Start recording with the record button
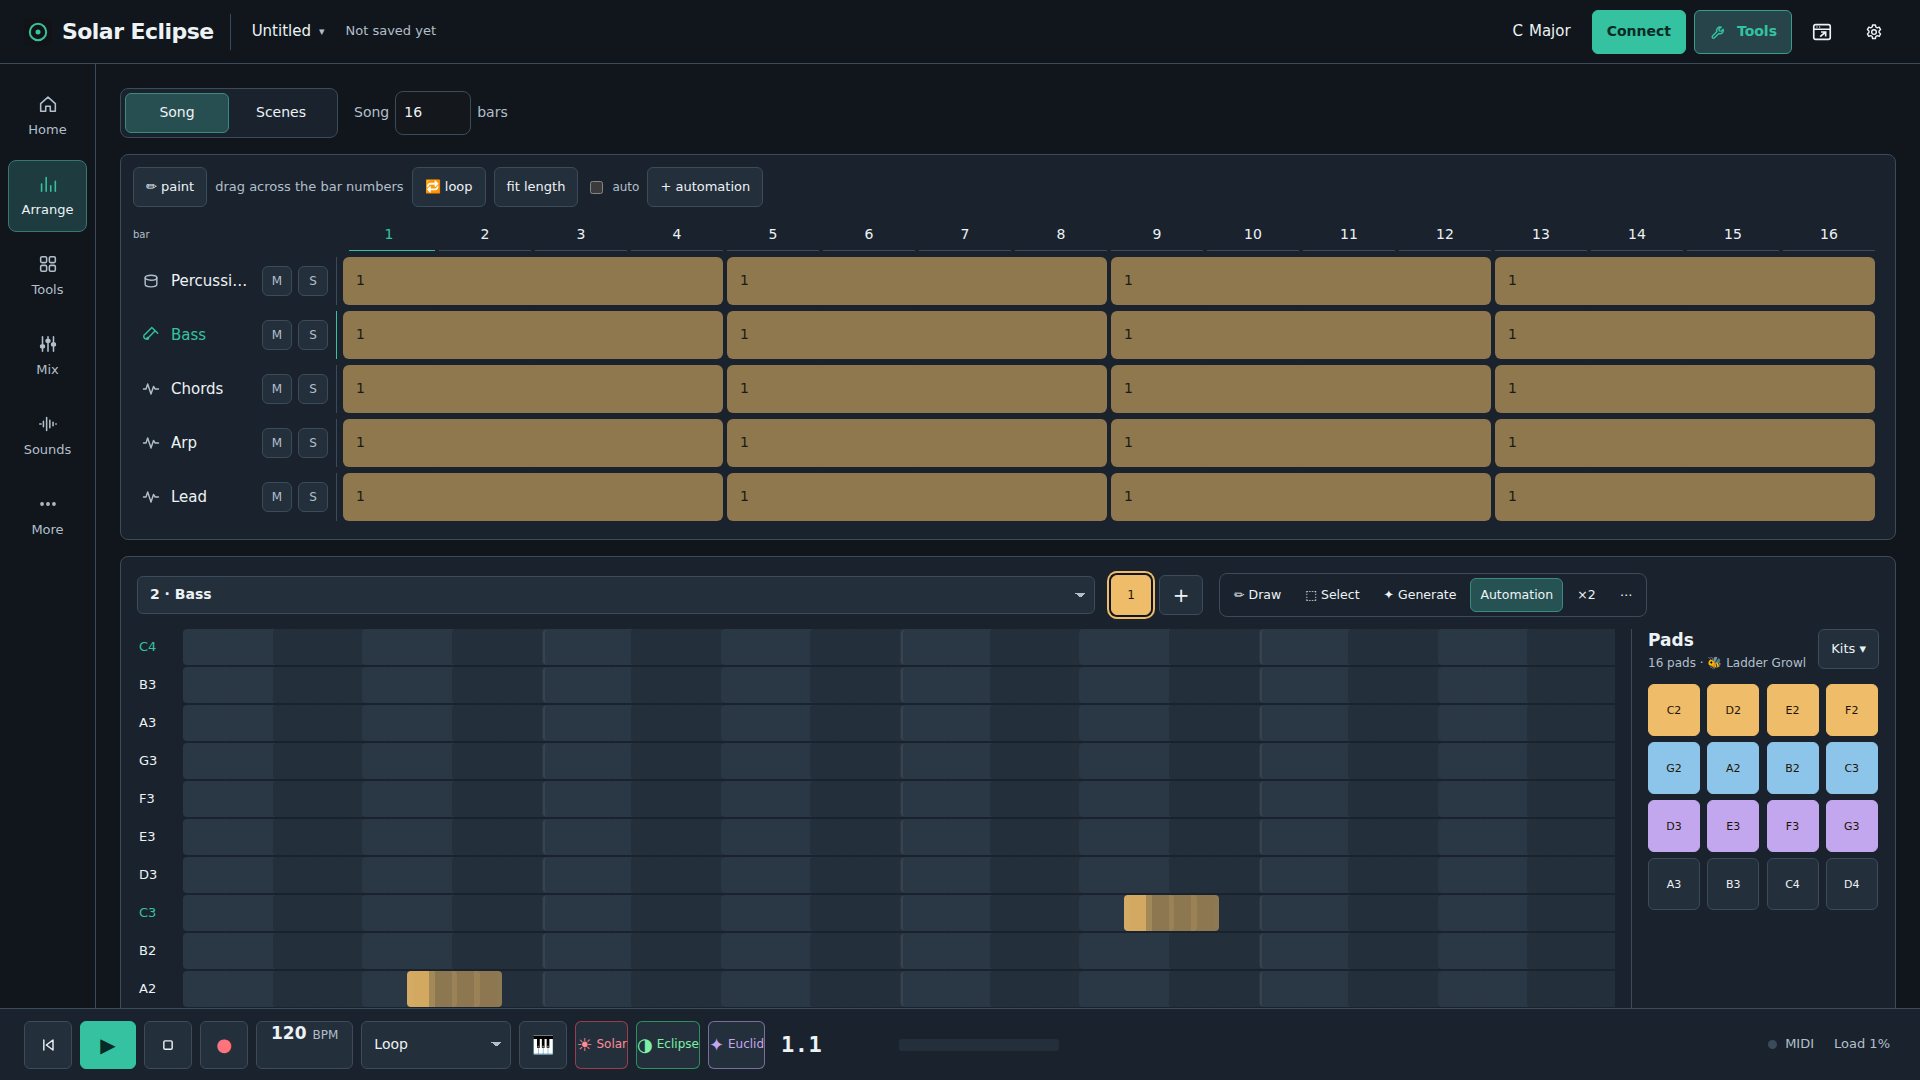 [x=224, y=1045]
